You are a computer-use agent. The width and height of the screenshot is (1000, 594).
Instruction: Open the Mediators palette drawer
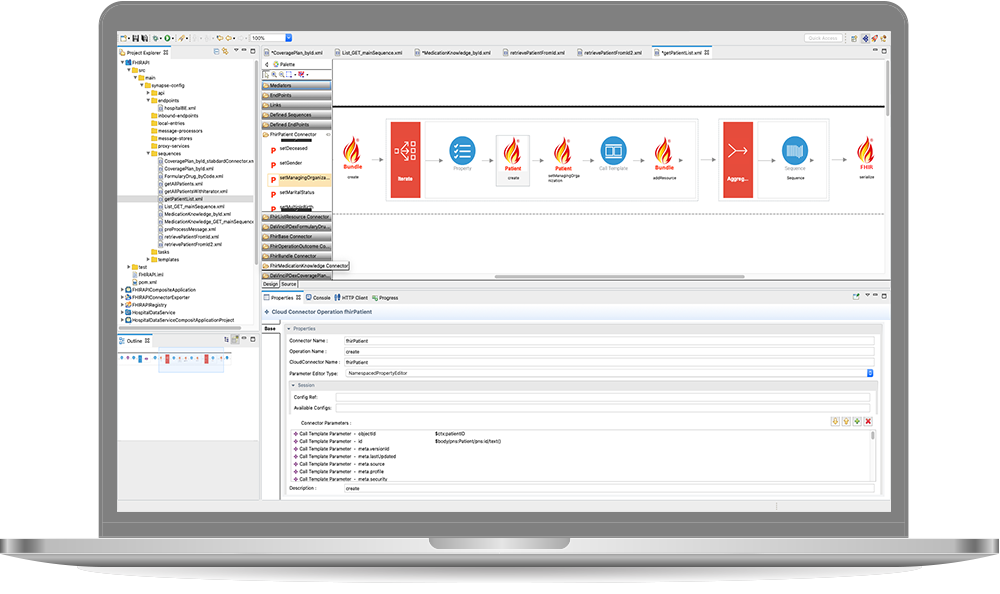(x=297, y=85)
